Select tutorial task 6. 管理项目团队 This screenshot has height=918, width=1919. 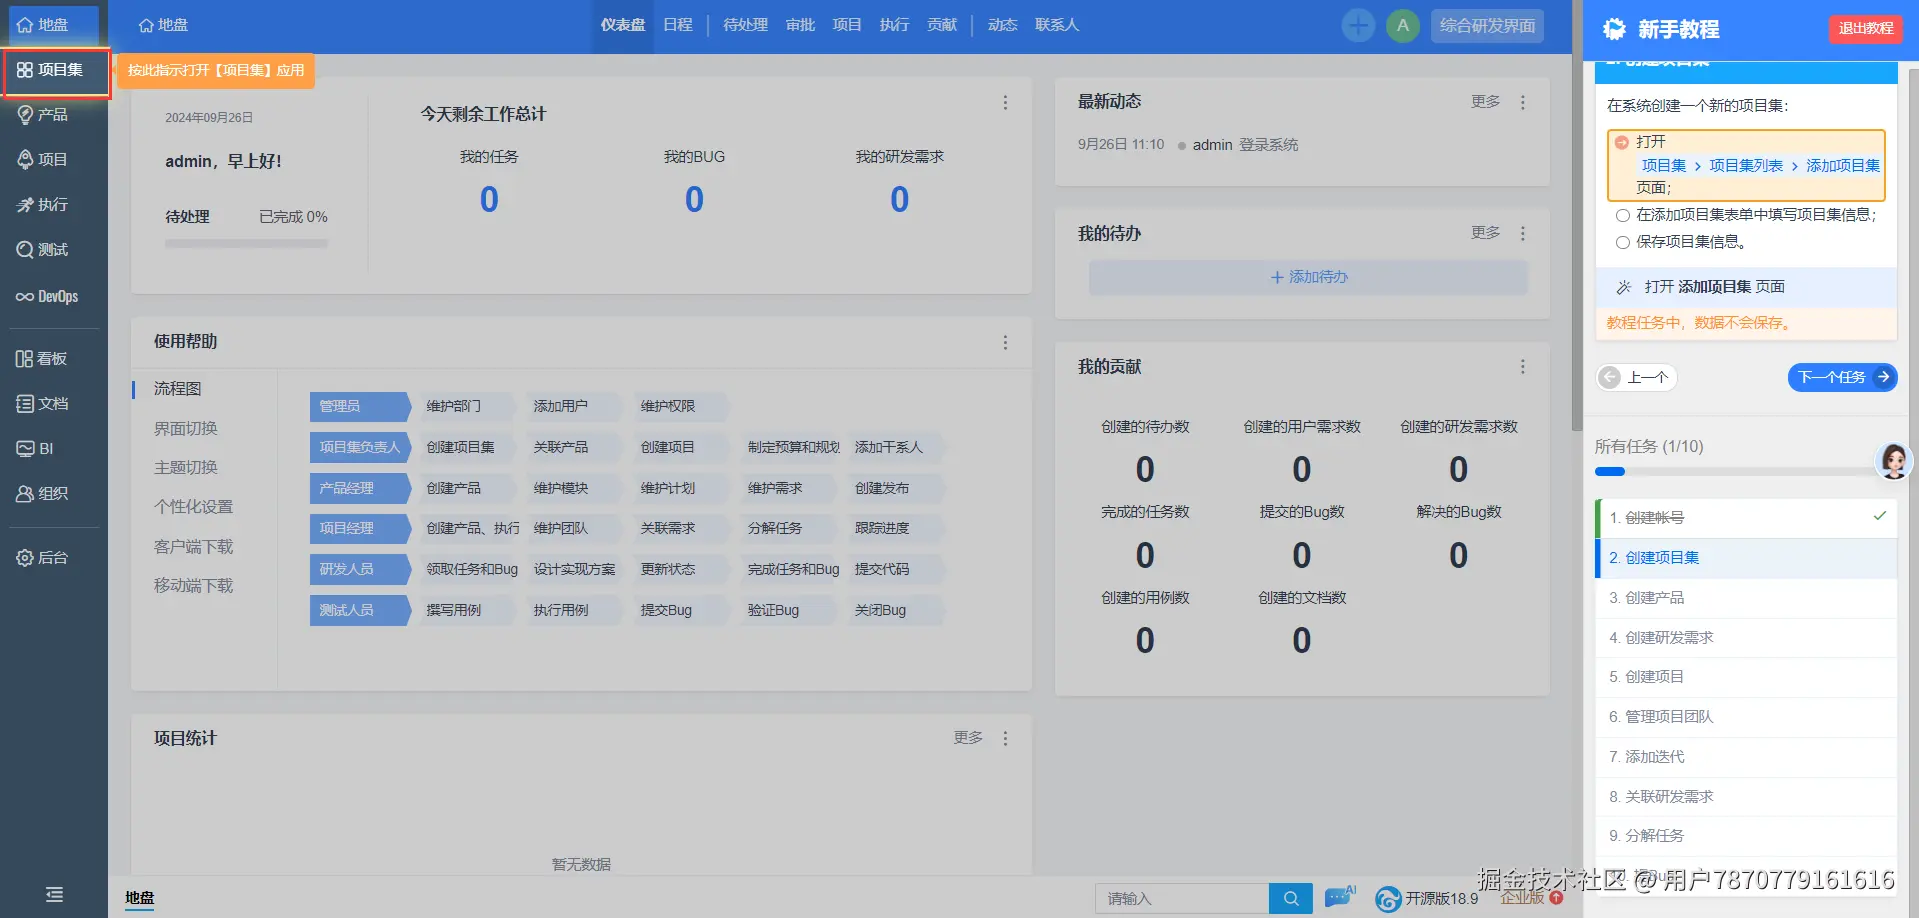click(1746, 717)
